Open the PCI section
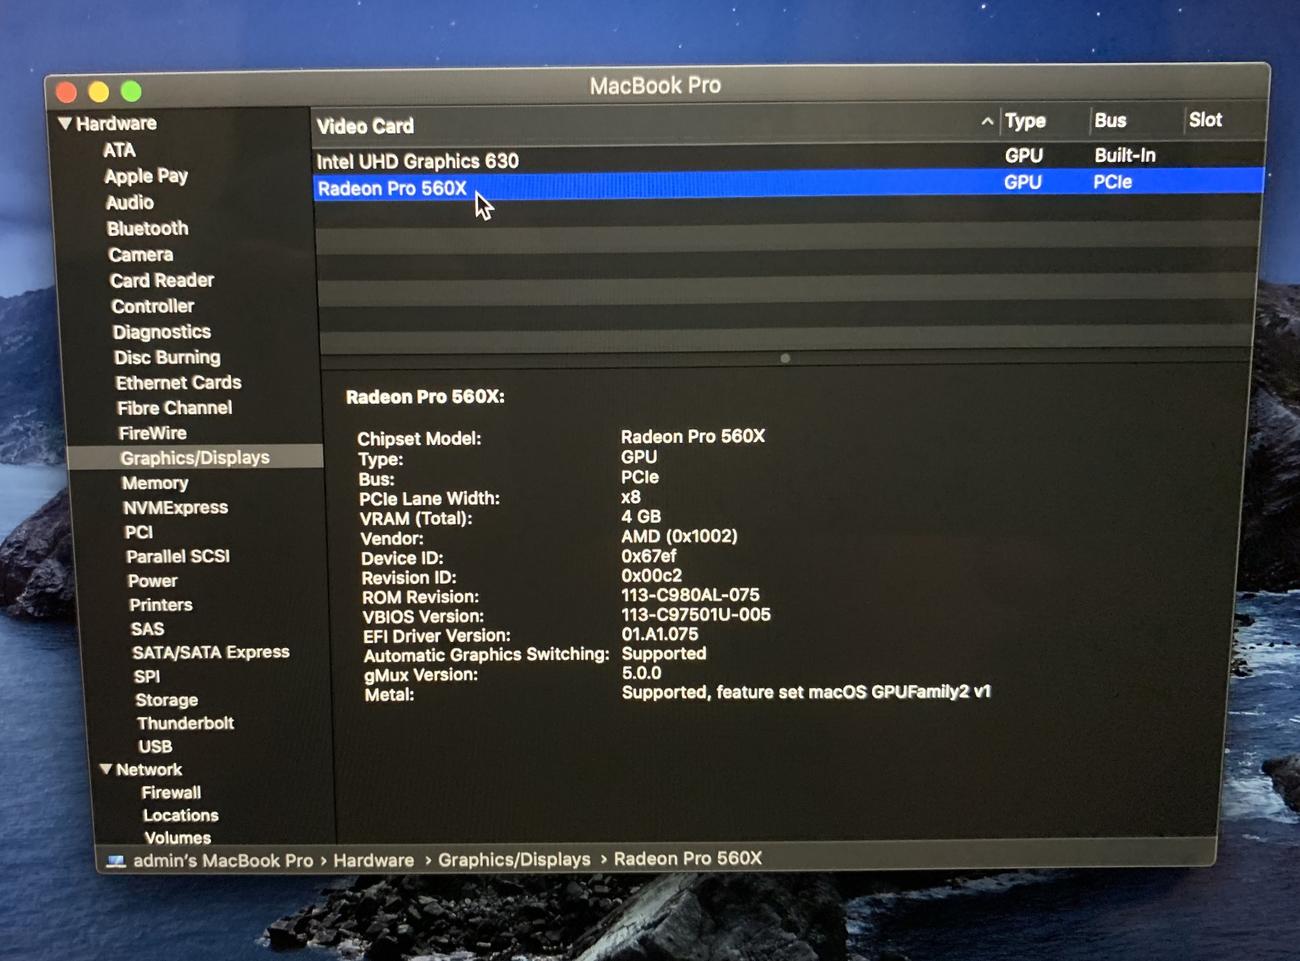Viewport: 1300px width, 961px height. [x=139, y=532]
